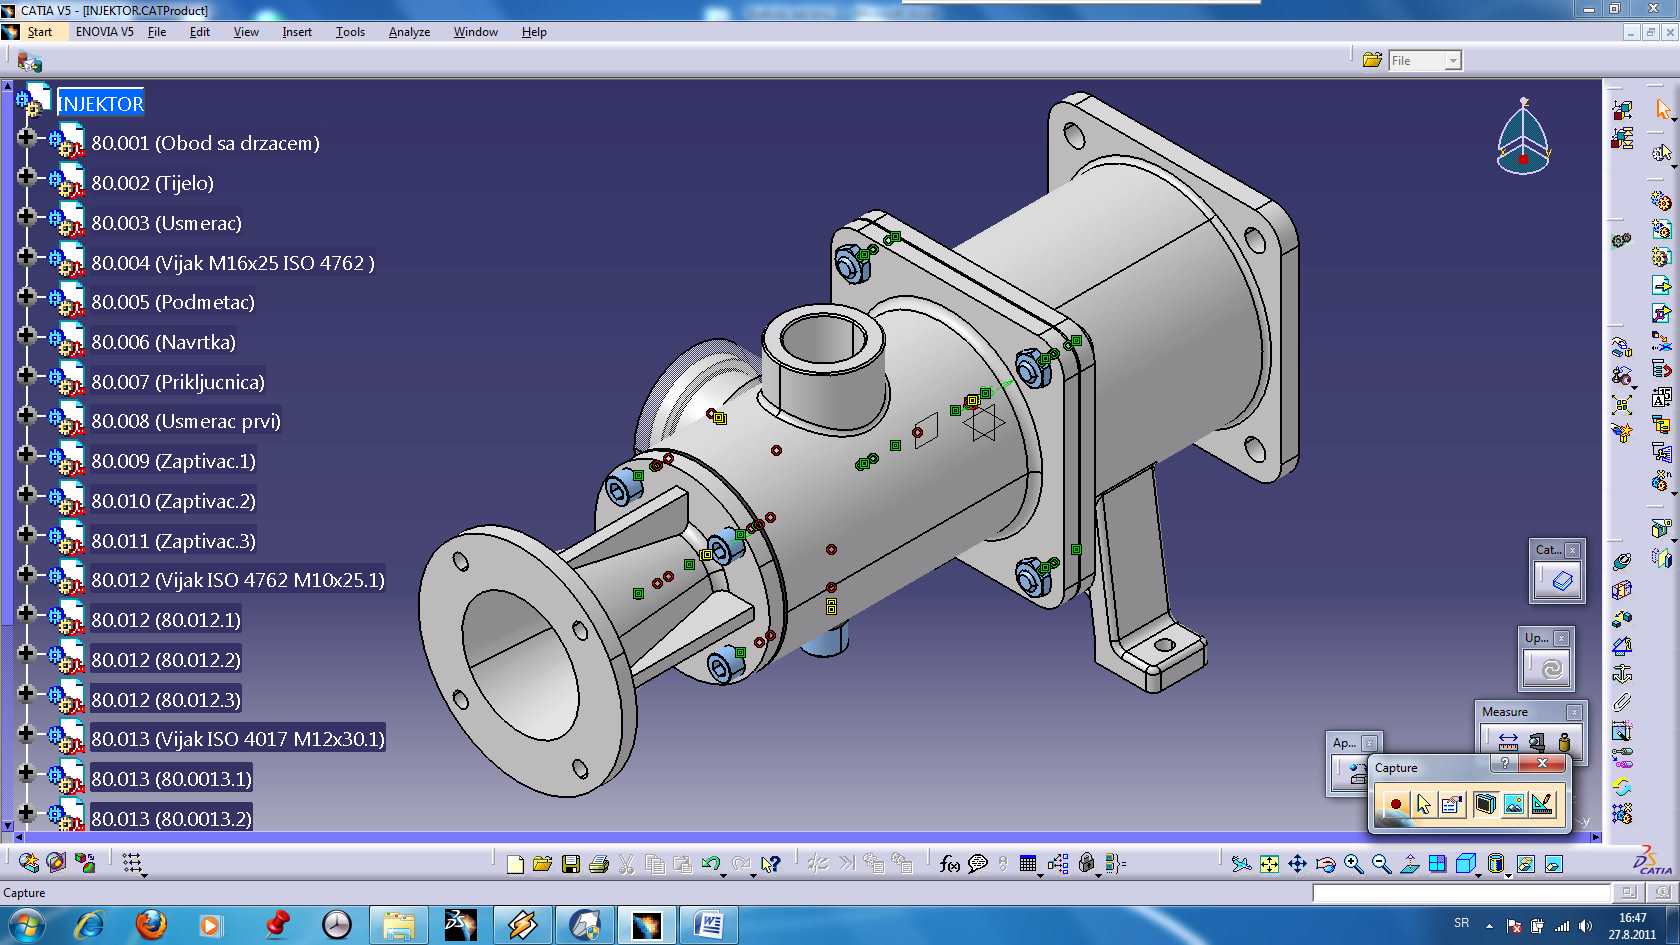Select Vector mode icon in Capture
The image size is (1680, 945).
pos(1542,804)
